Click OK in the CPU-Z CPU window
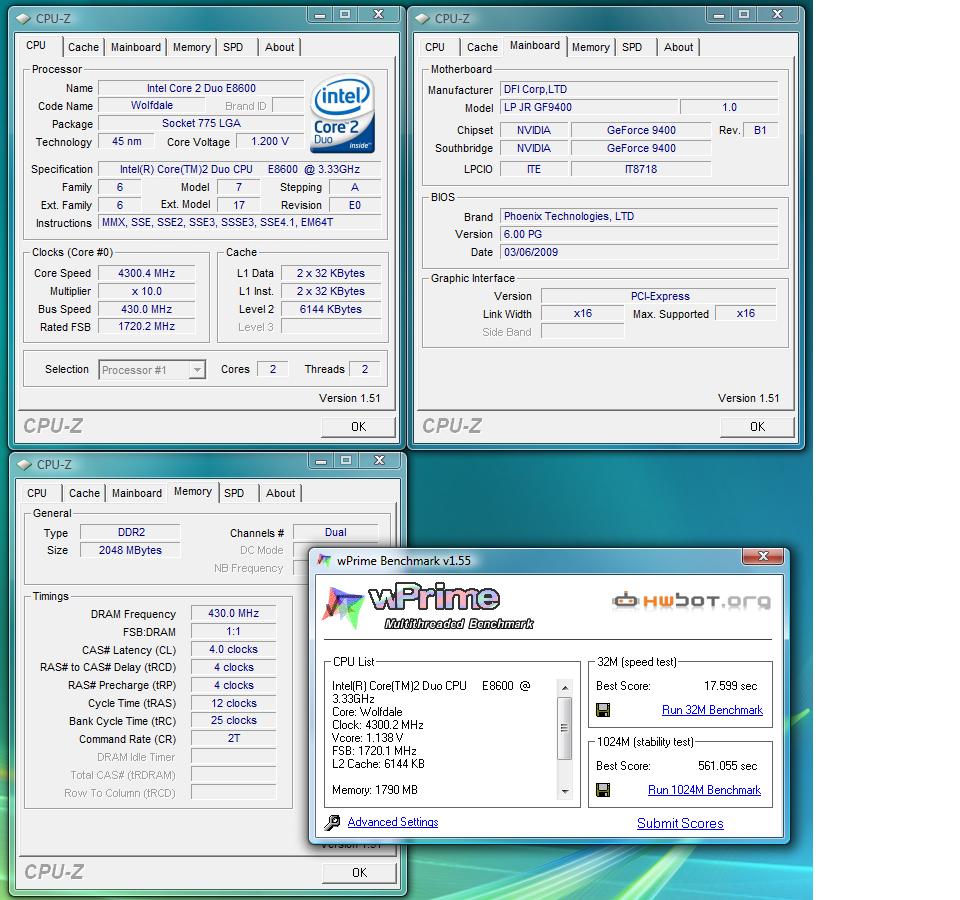Viewport: 960px width, 900px height. coord(358,427)
